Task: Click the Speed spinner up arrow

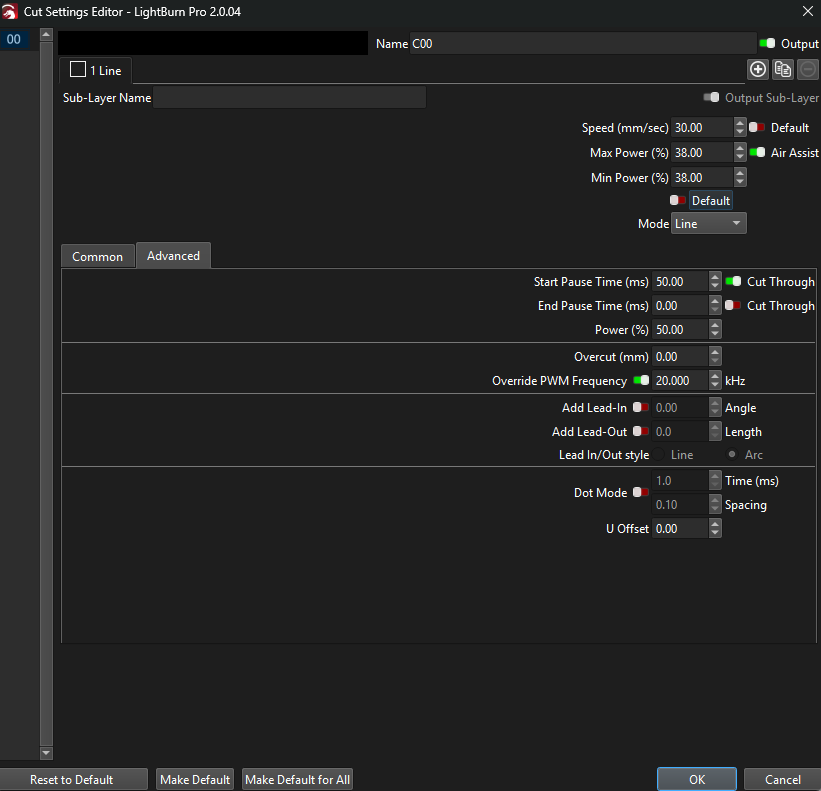Action: click(x=740, y=123)
